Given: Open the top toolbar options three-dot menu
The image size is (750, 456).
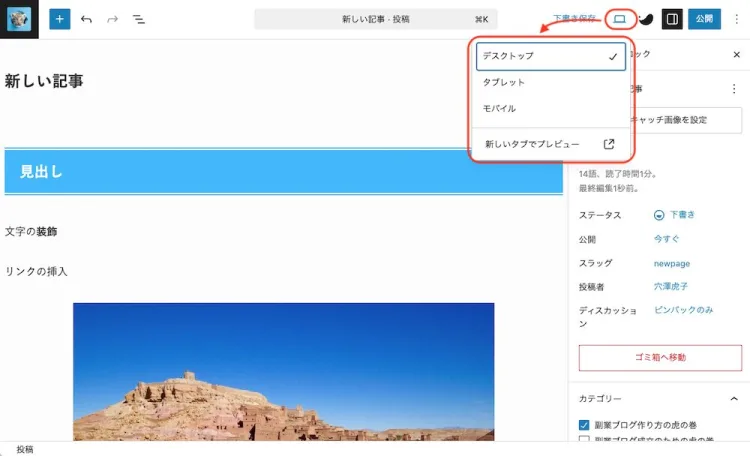Looking at the screenshot, I should [737, 19].
